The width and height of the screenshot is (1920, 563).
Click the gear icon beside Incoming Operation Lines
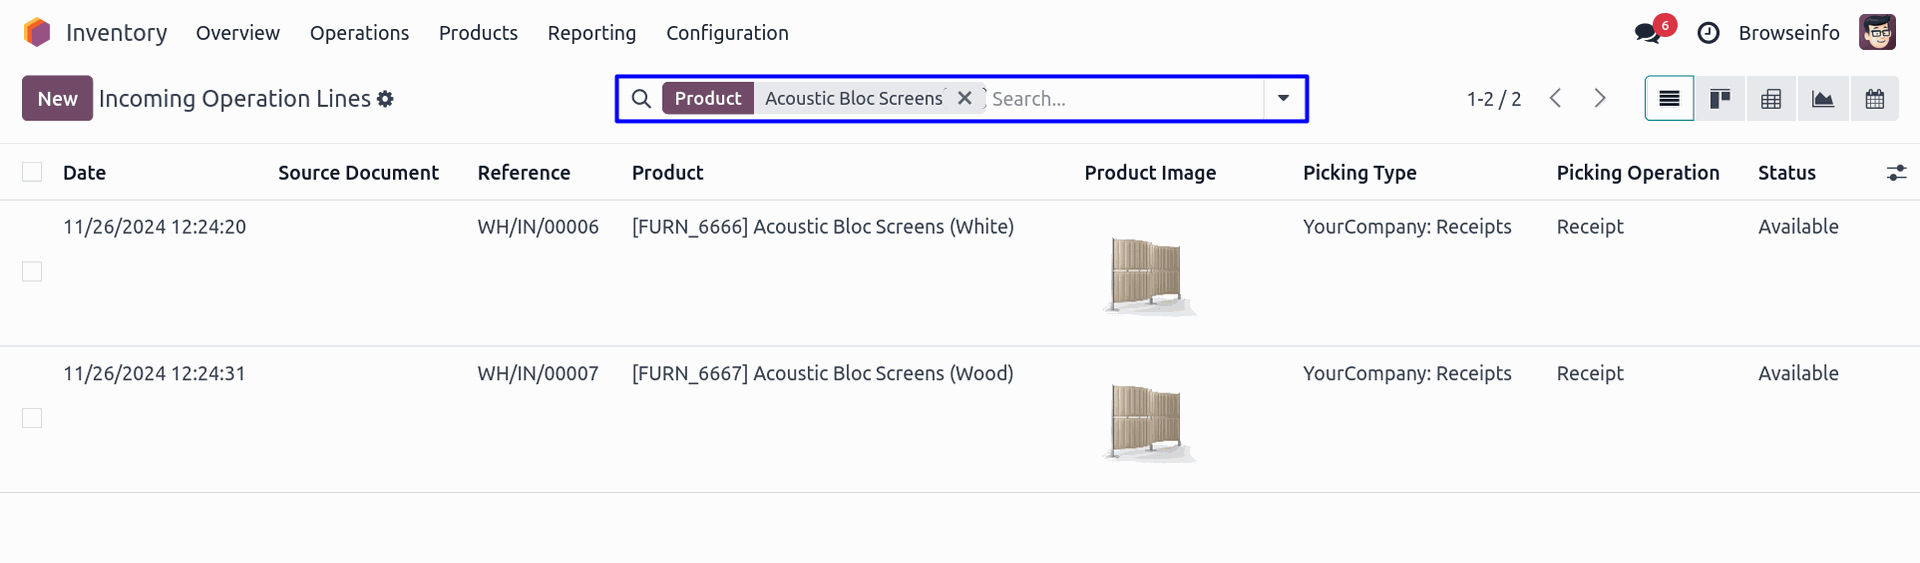tap(386, 99)
